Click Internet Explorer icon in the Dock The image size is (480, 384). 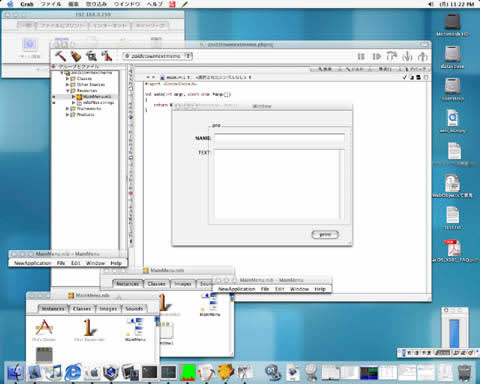(73, 372)
